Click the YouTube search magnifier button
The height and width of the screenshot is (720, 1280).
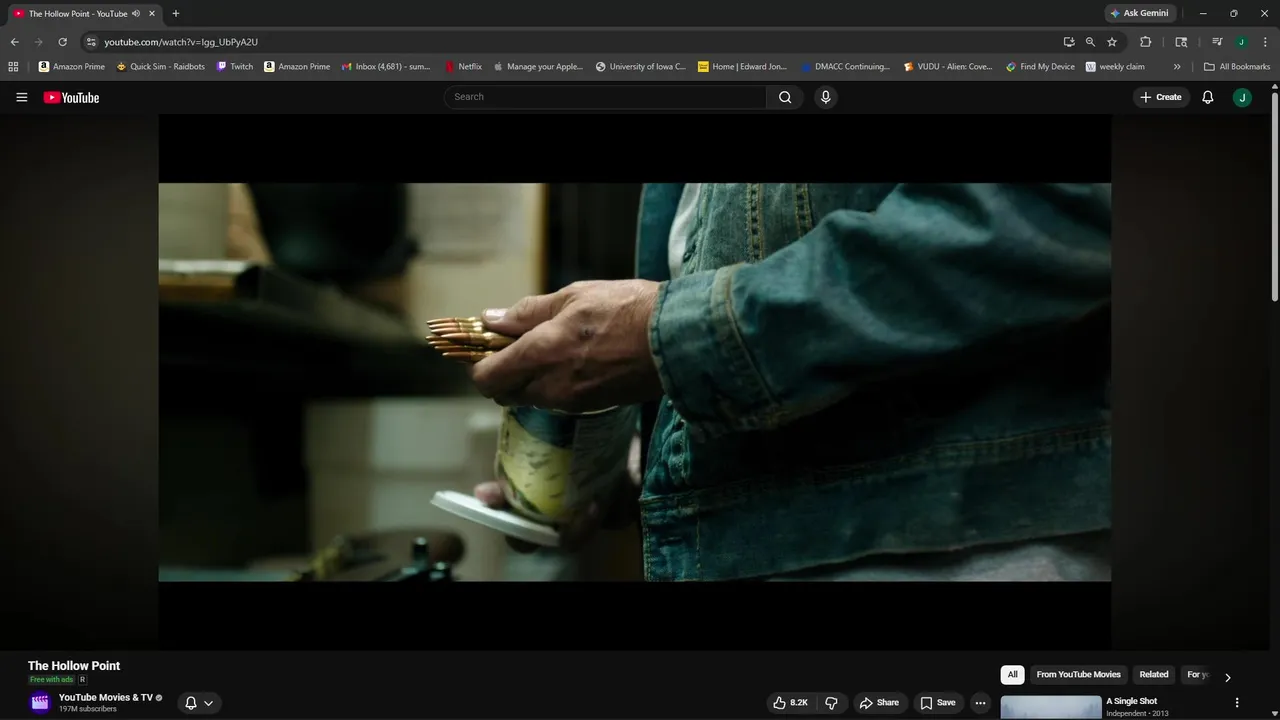click(x=785, y=97)
